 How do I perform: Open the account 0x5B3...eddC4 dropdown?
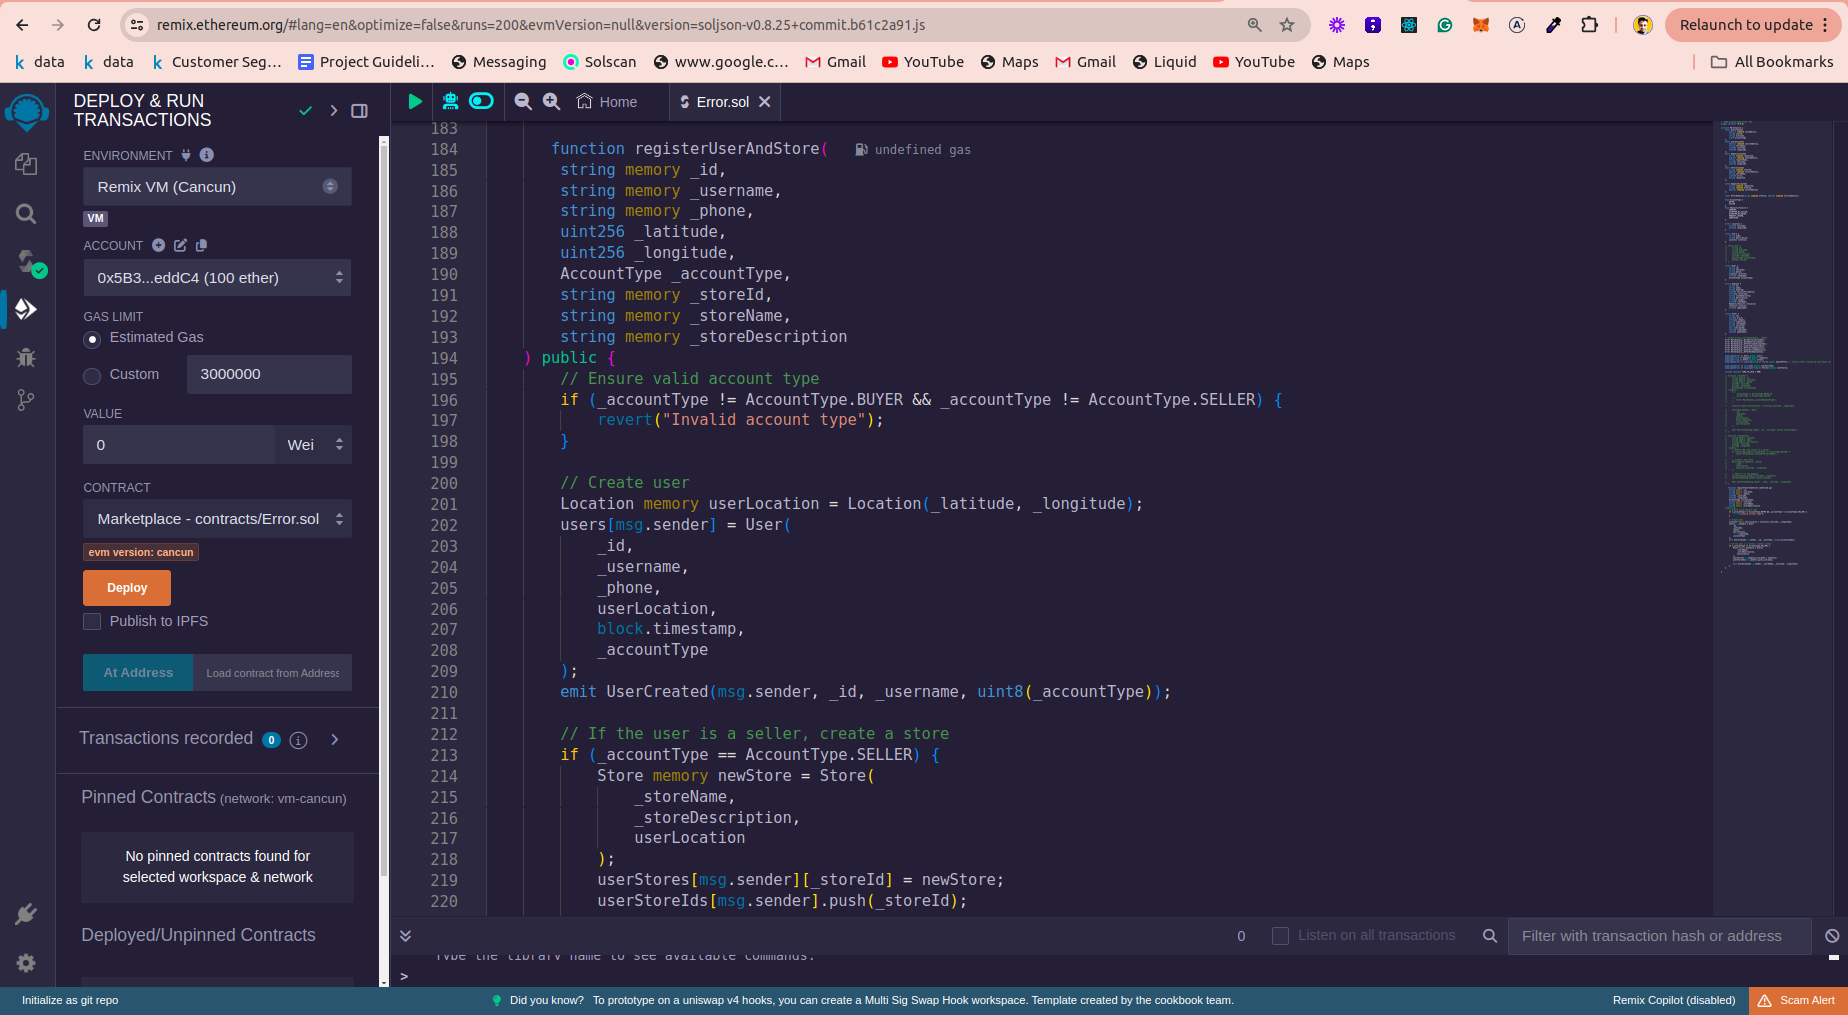click(217, 278)
